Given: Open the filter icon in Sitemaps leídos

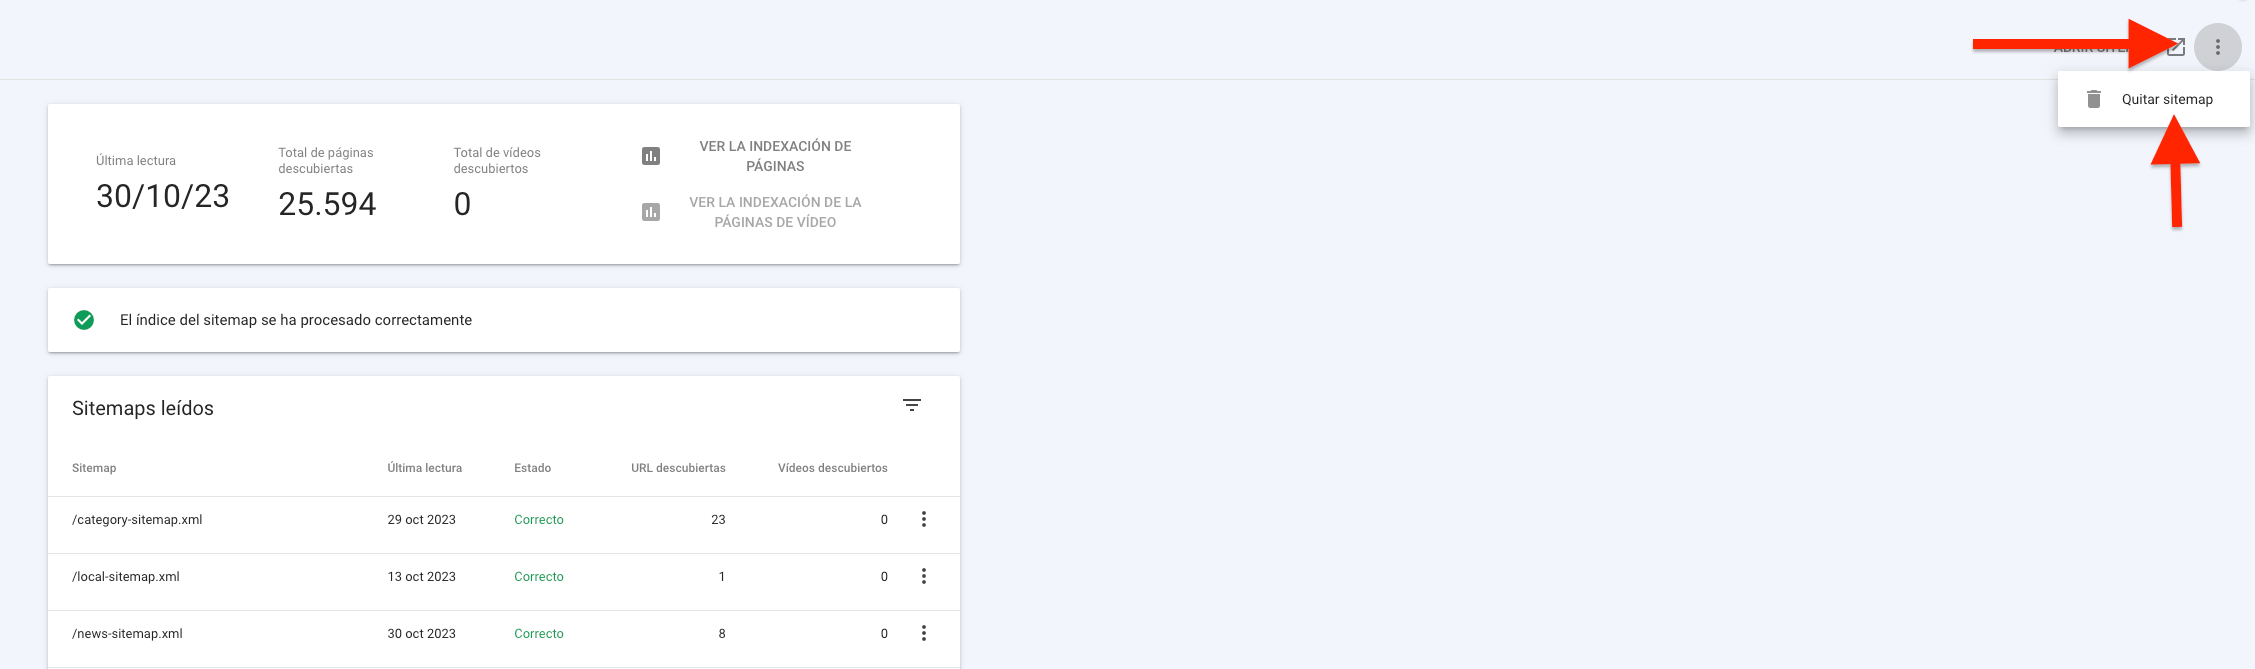Looking at the screenshot, I should [912, 405].
